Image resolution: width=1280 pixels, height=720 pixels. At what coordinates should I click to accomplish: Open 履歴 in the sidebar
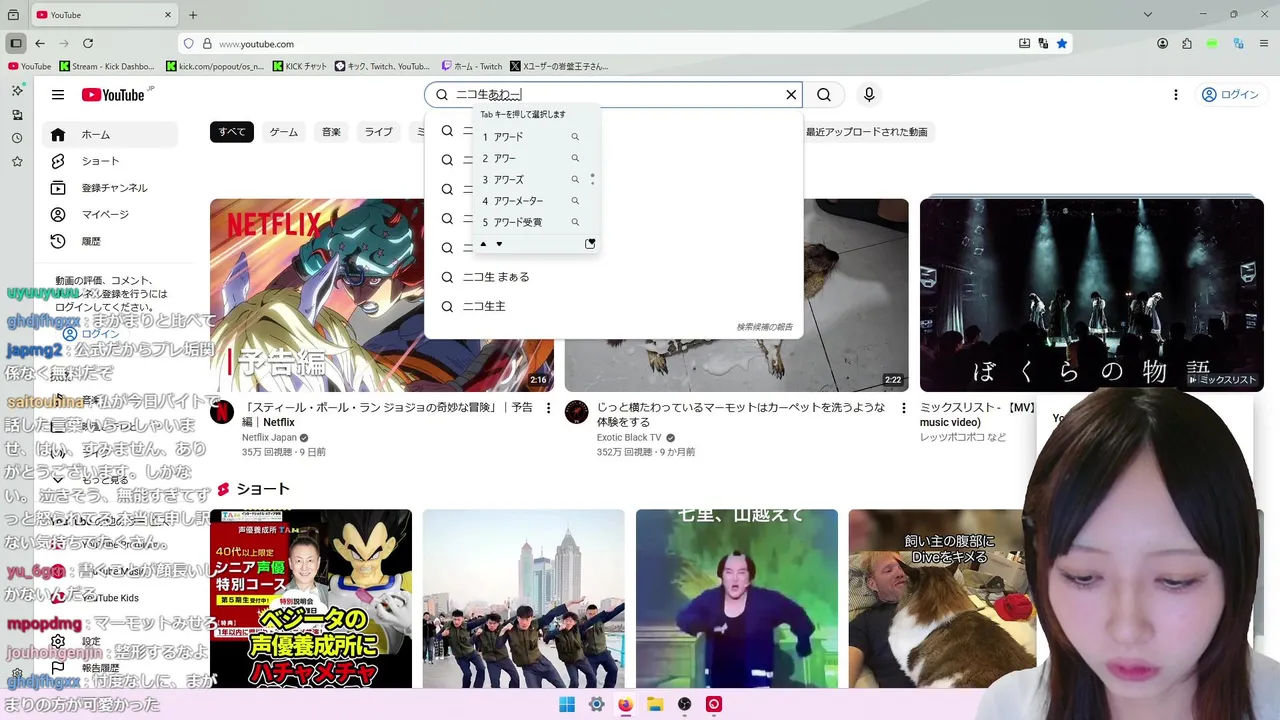coord(110,241)
